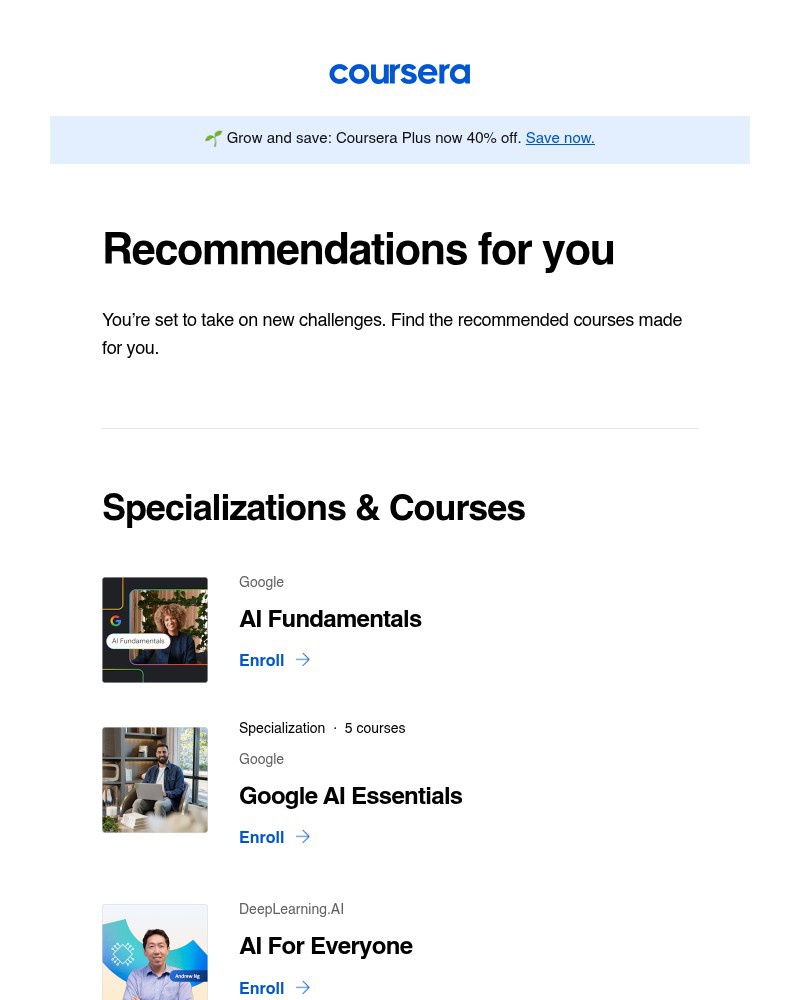Click the arrow icon beside AI For Everyone Enroll
Viewport: 800px width, 1000px height.
302,988
